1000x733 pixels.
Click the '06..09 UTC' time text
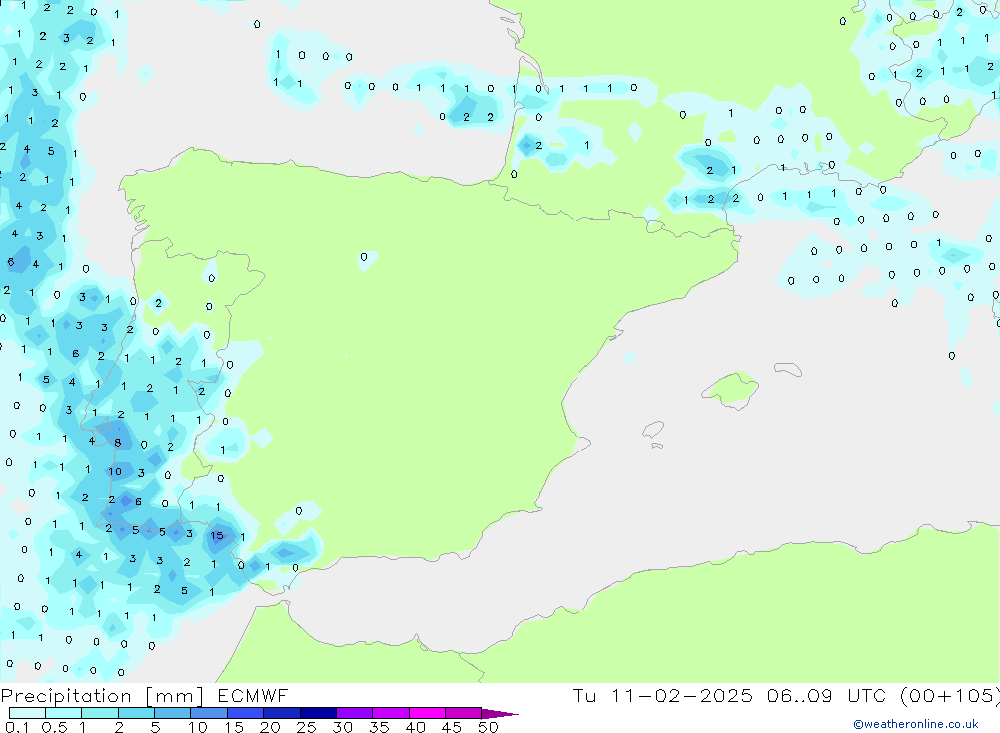pos(829,695)
